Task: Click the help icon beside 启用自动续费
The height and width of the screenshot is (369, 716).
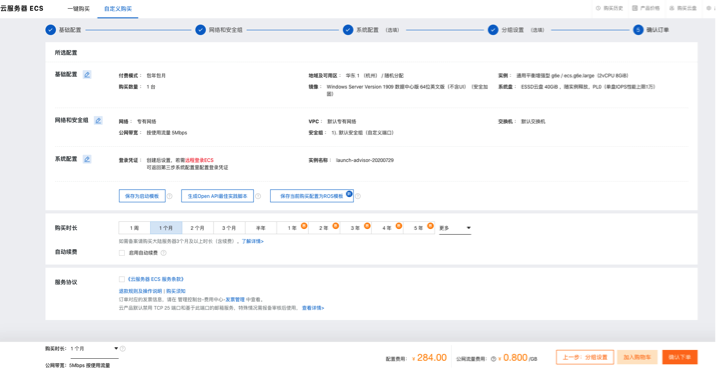Action: (x=163, y=253)
